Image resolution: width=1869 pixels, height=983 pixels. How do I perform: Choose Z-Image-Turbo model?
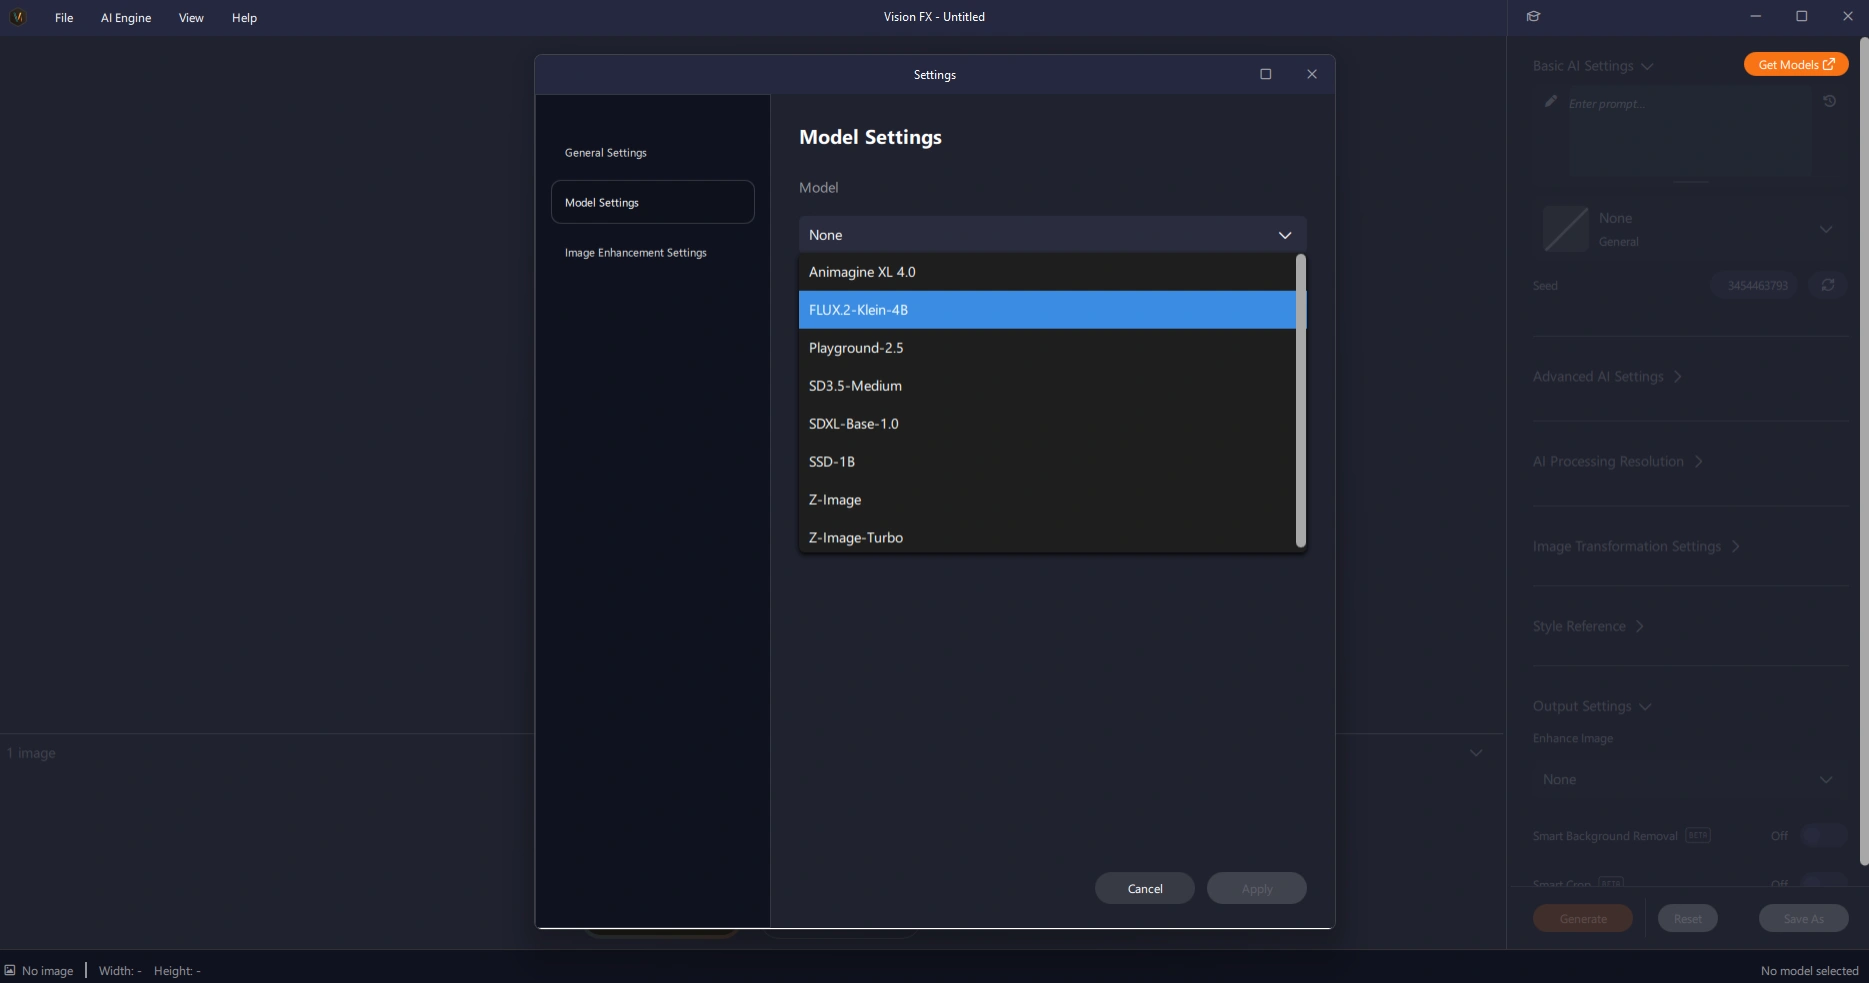tap(1047, 537)
